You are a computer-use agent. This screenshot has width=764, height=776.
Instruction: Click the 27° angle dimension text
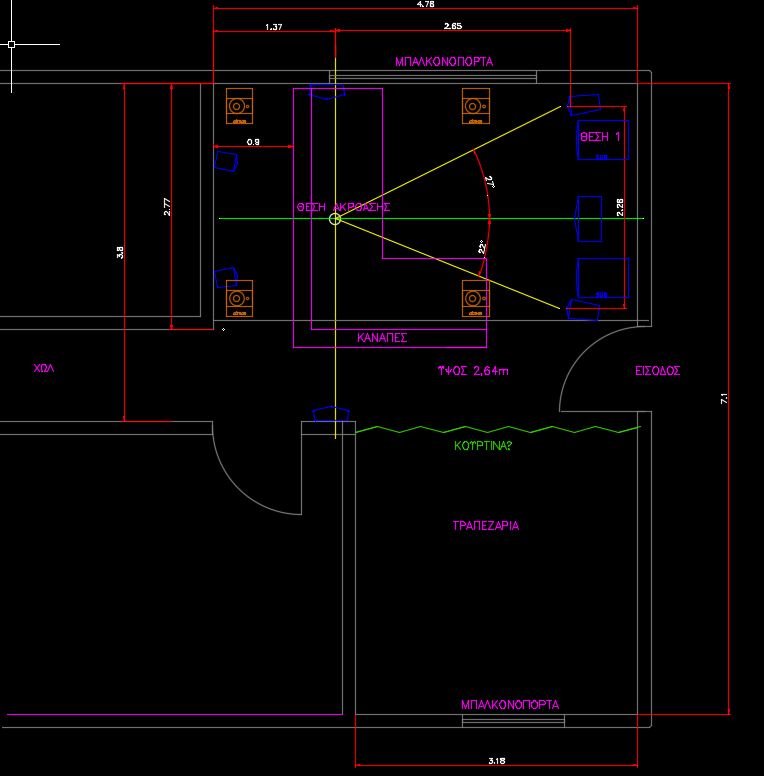(x=490, y=182)
